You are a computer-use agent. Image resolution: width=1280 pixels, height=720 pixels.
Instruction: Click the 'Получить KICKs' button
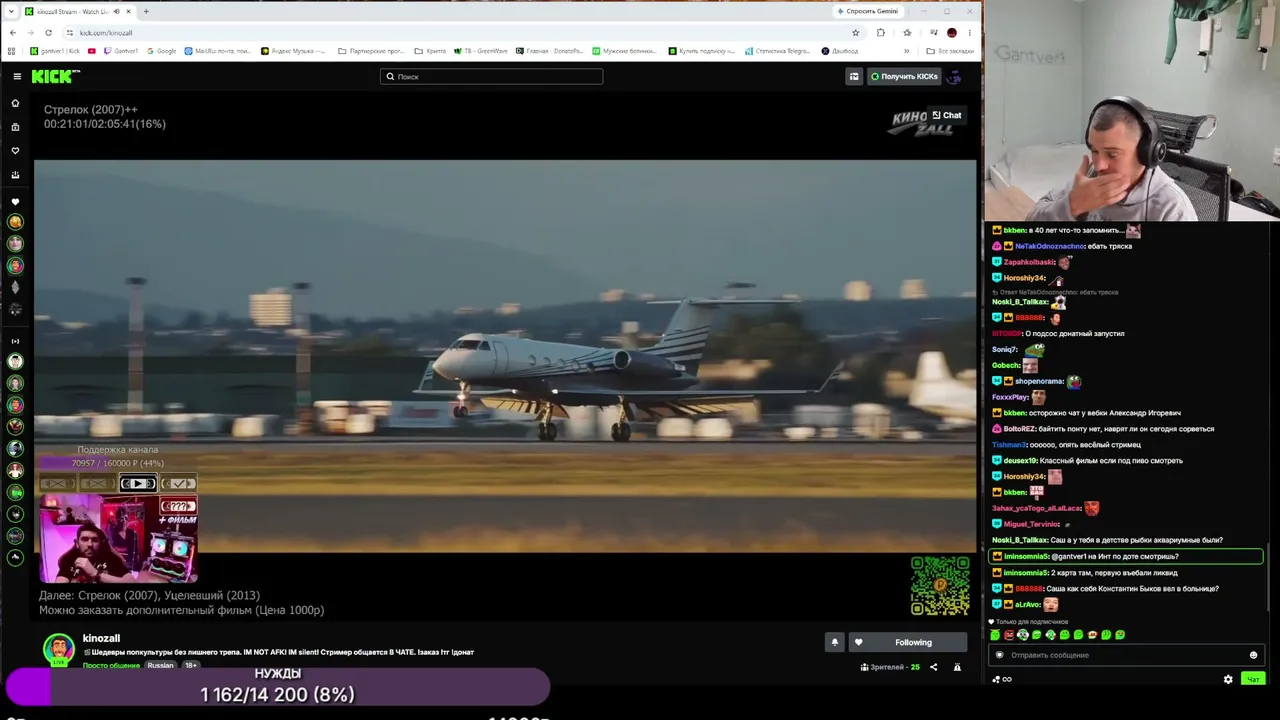click(x=904, y=76)
